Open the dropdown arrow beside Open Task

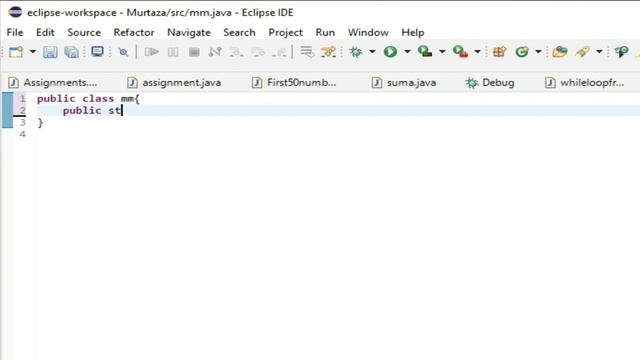click(599, 52)
